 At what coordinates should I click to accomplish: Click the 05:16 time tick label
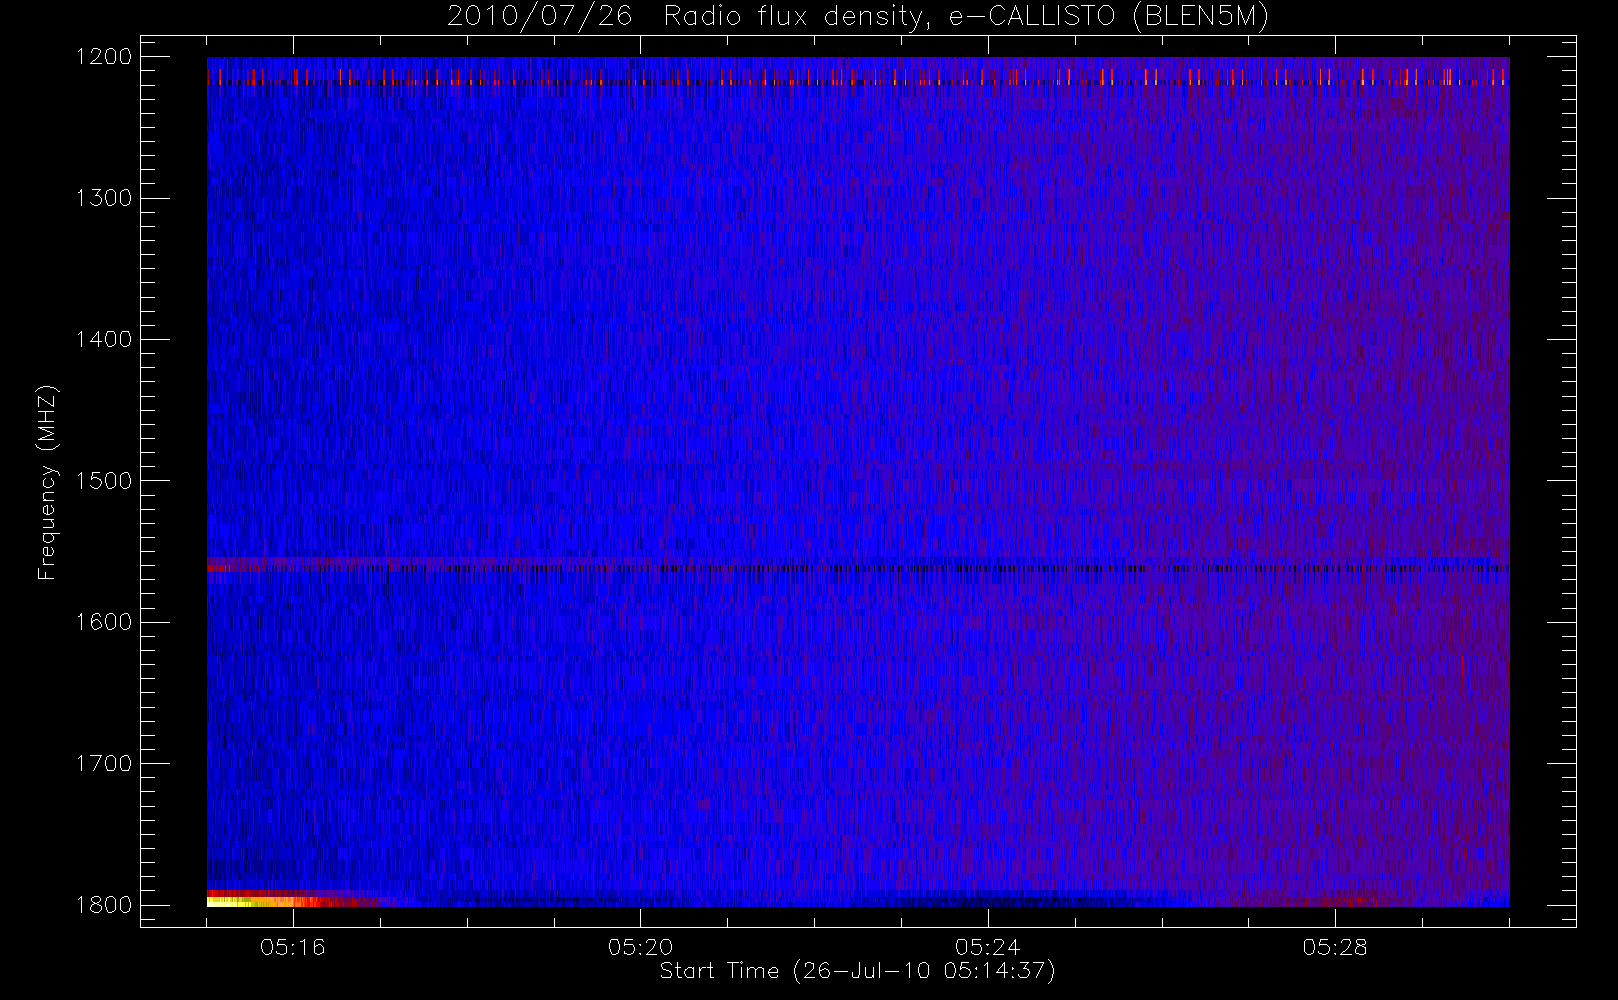pos(293,947)
